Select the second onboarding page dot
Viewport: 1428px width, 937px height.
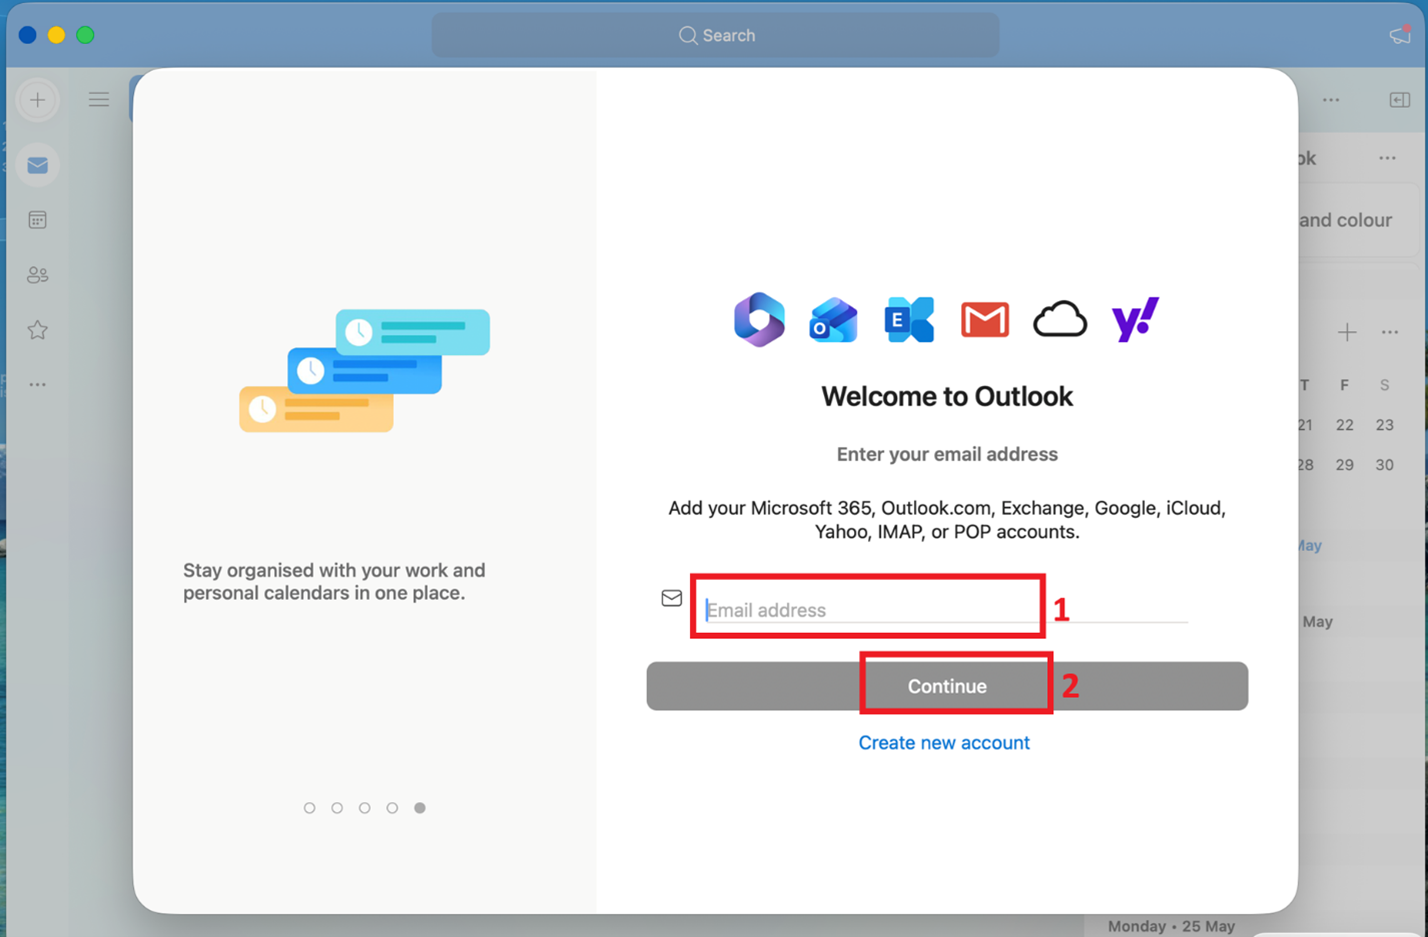[x=337, y=808]
